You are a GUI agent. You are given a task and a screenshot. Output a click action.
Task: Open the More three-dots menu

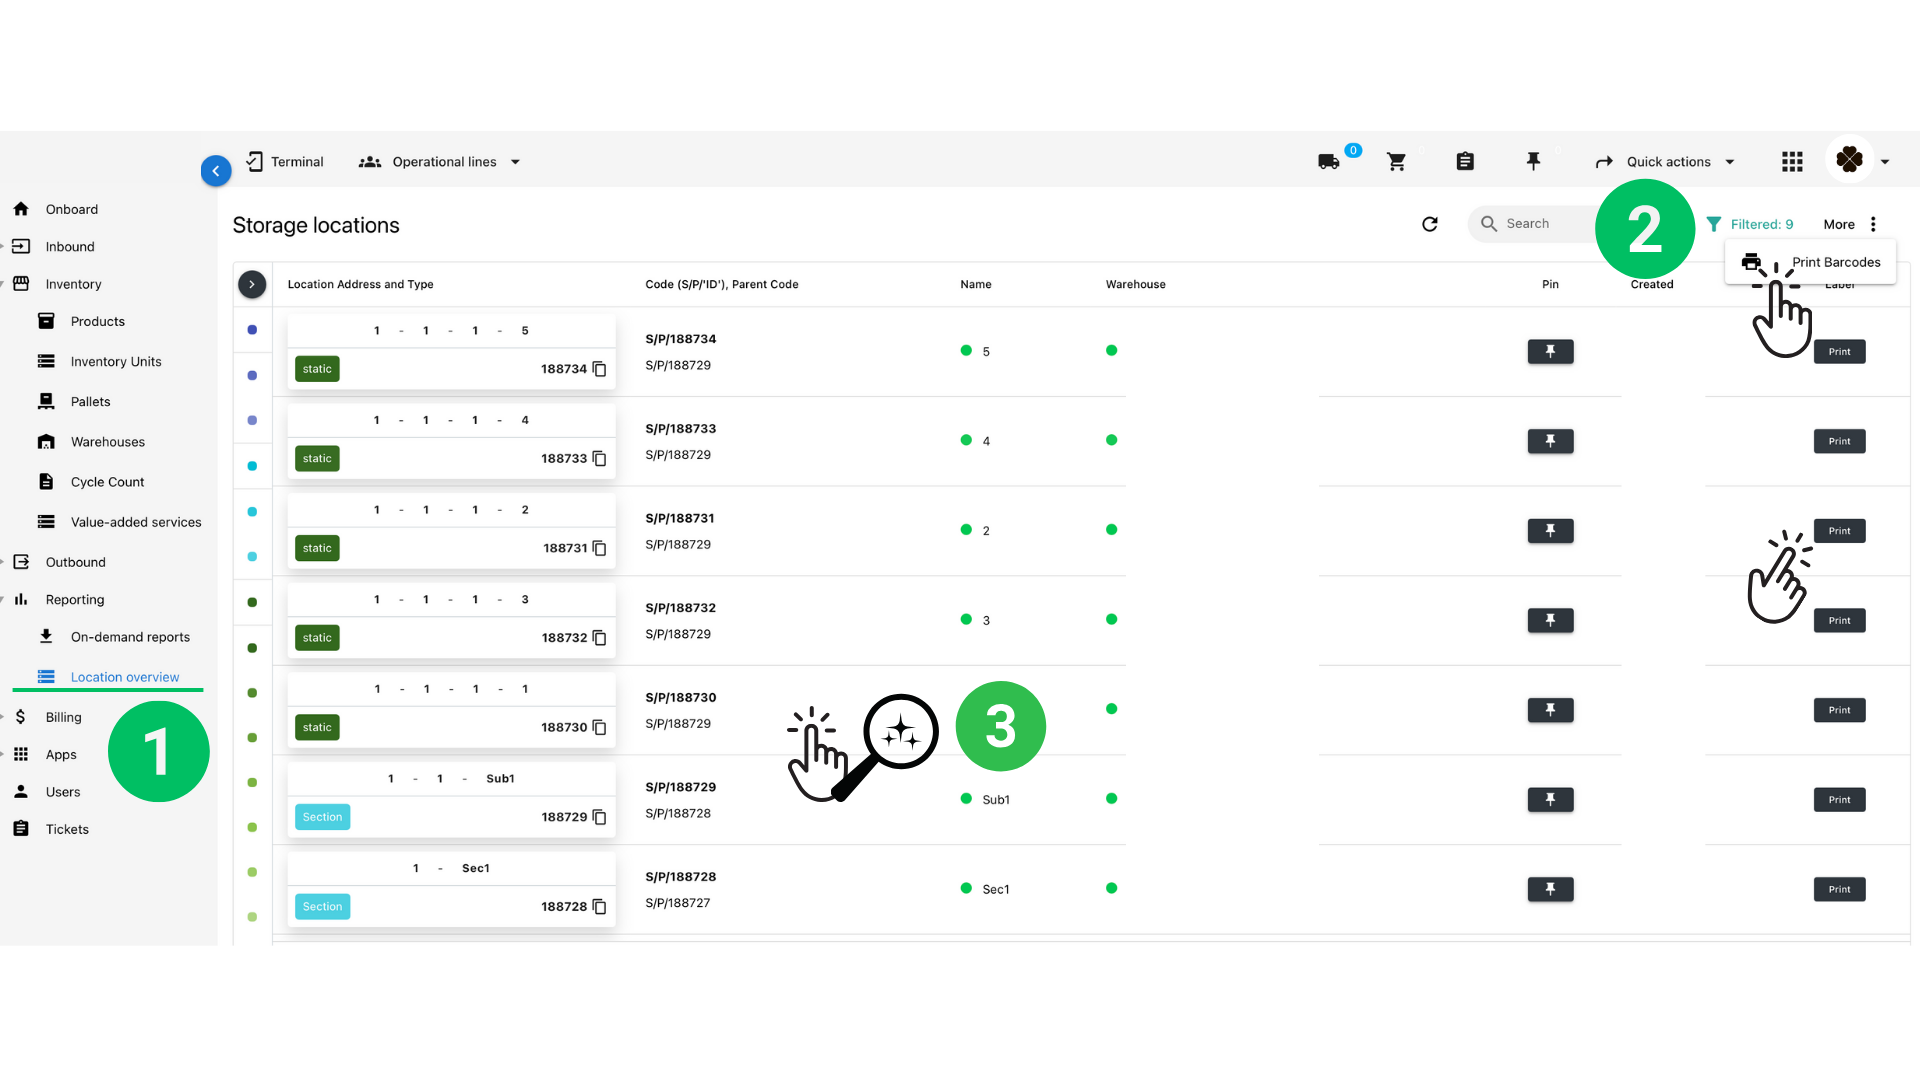pyautogui.click(x=1873, y=224)
